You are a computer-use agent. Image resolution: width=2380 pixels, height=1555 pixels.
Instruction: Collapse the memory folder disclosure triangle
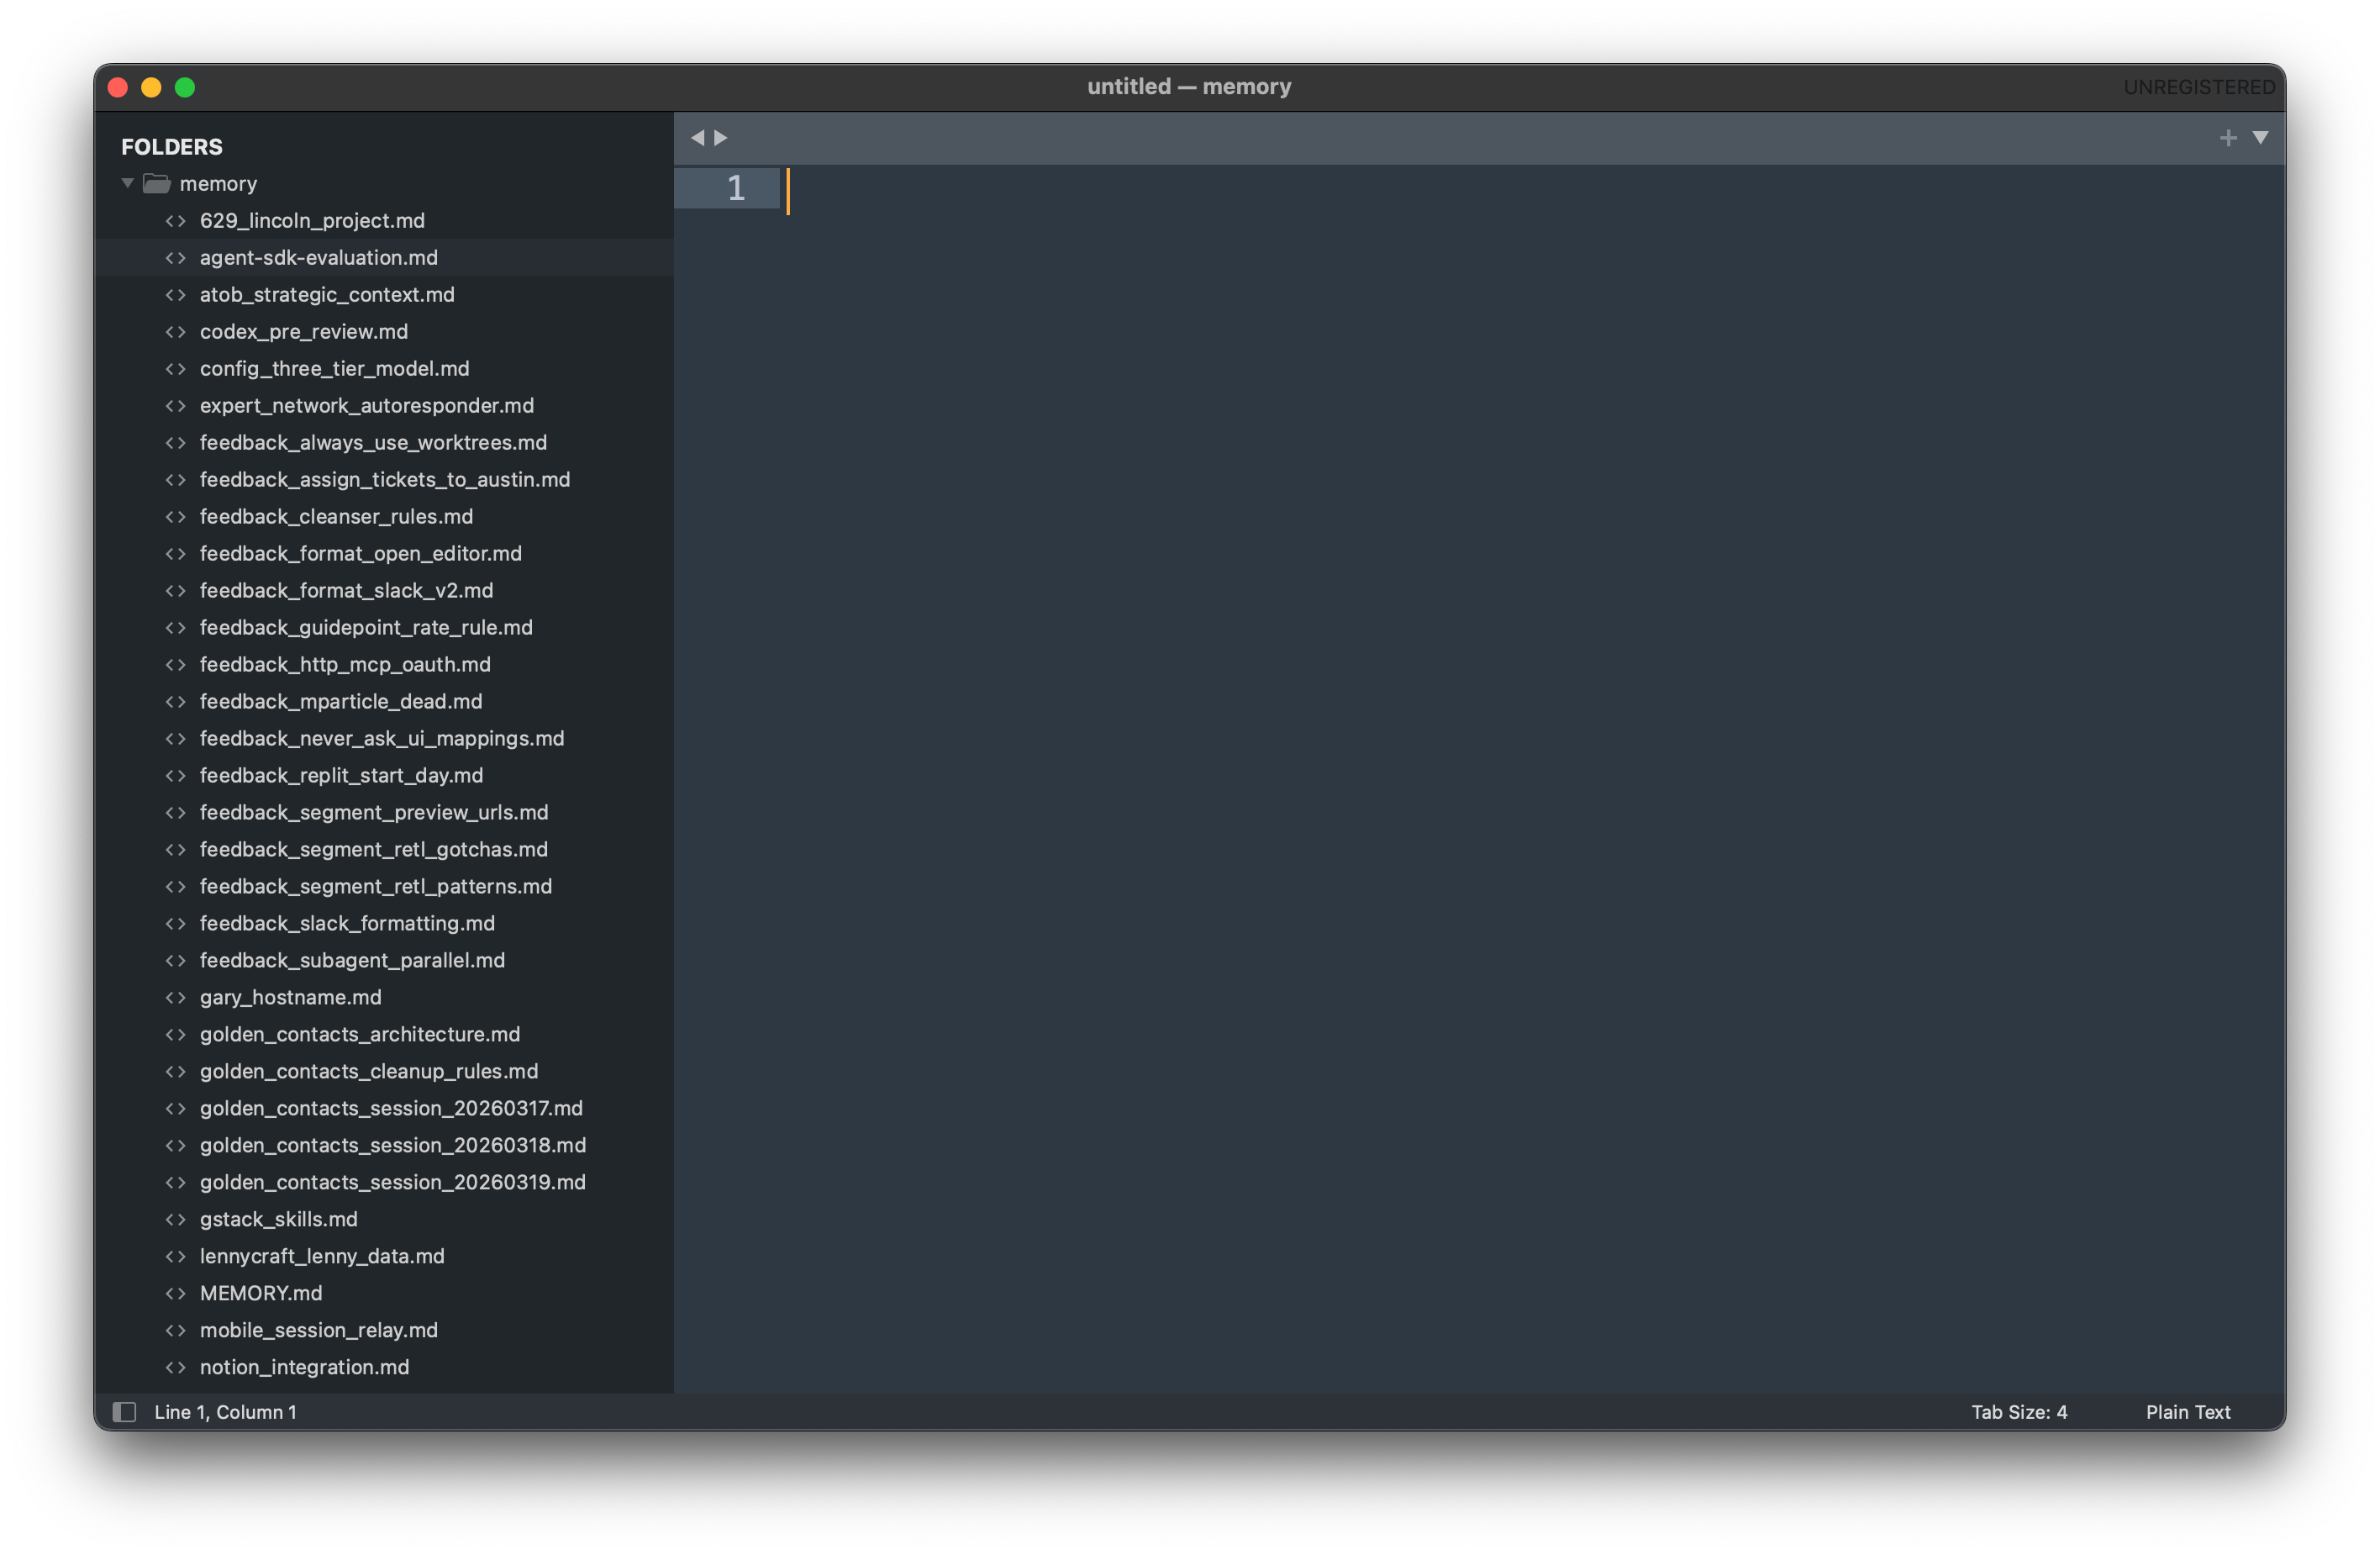pyautogui.click(x=128, y=183)
